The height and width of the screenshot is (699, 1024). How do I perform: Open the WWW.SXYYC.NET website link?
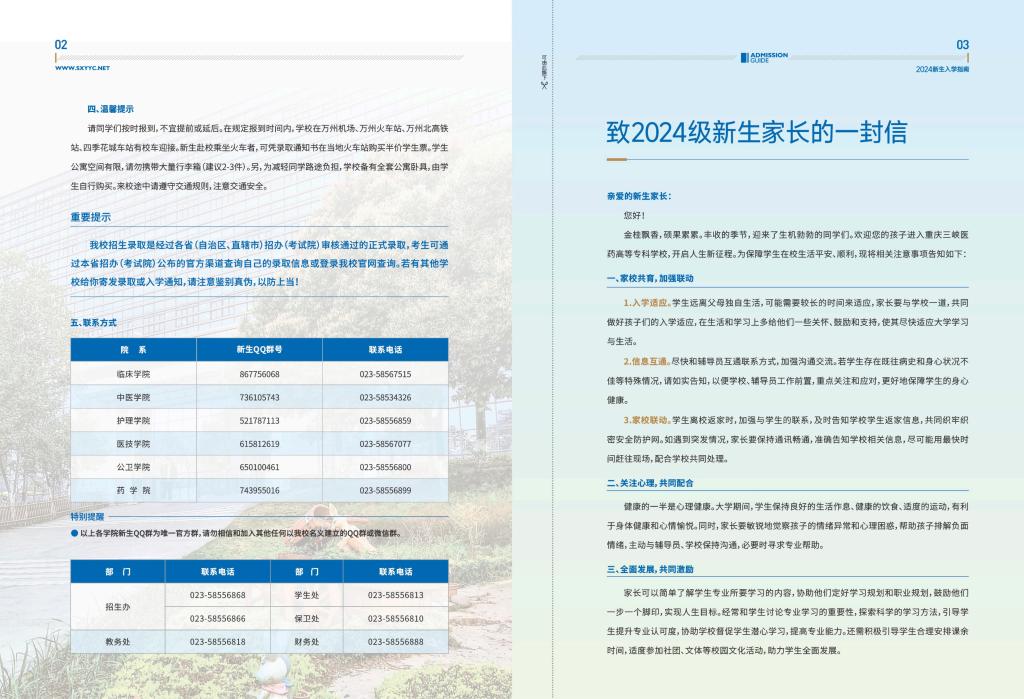coord(82,68)
